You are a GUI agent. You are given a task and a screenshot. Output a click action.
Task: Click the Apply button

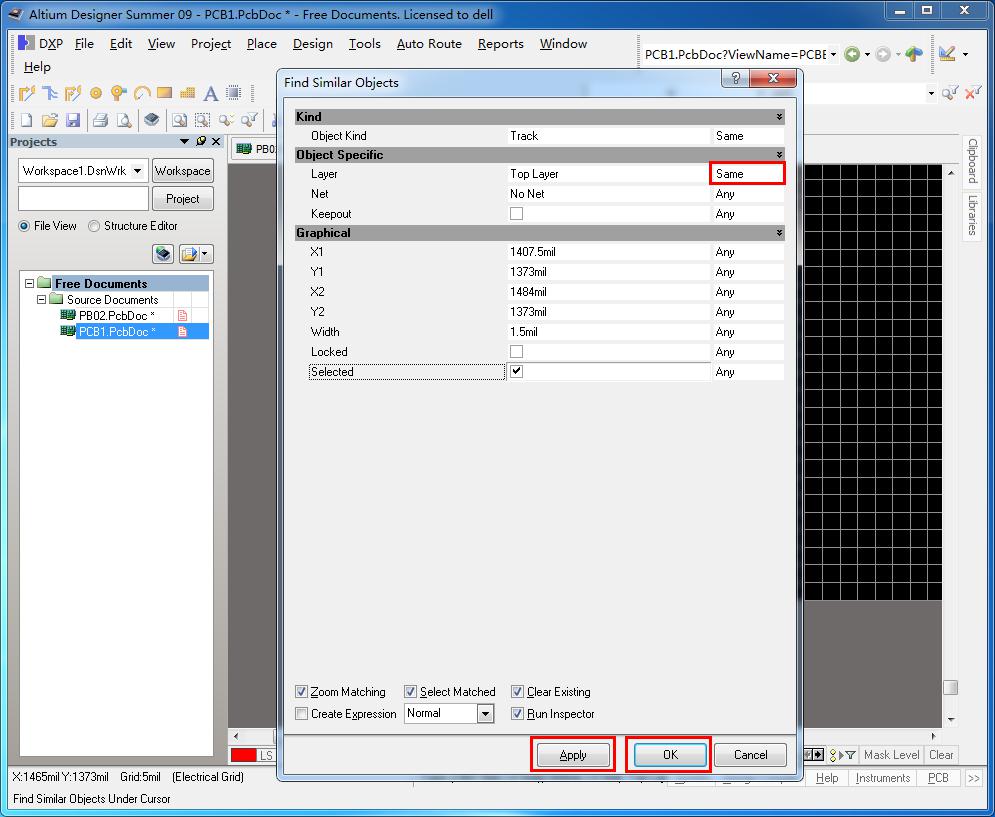(572, 755)
